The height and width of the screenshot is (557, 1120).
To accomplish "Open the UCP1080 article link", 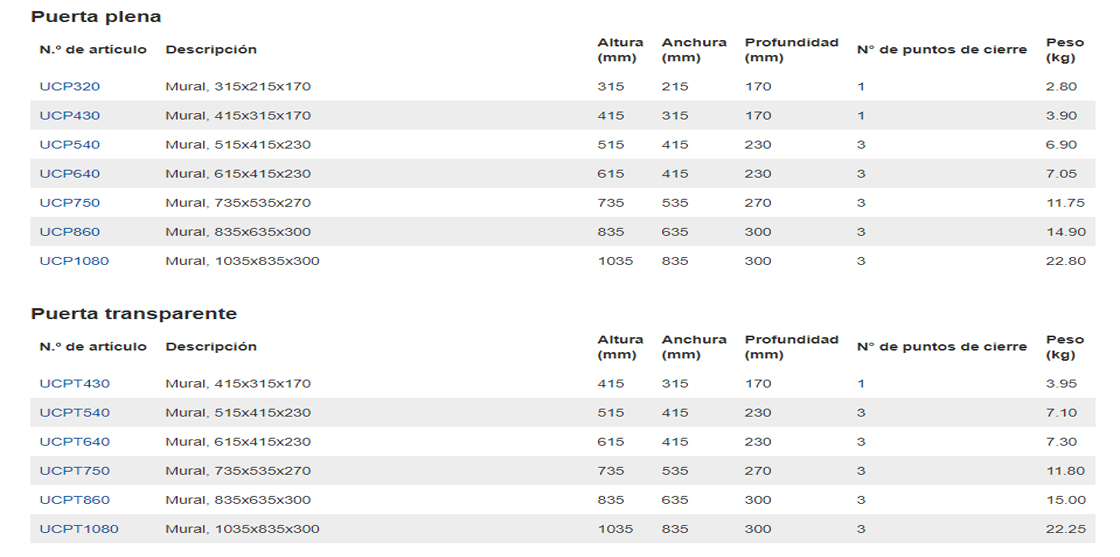I will [74, 261].
